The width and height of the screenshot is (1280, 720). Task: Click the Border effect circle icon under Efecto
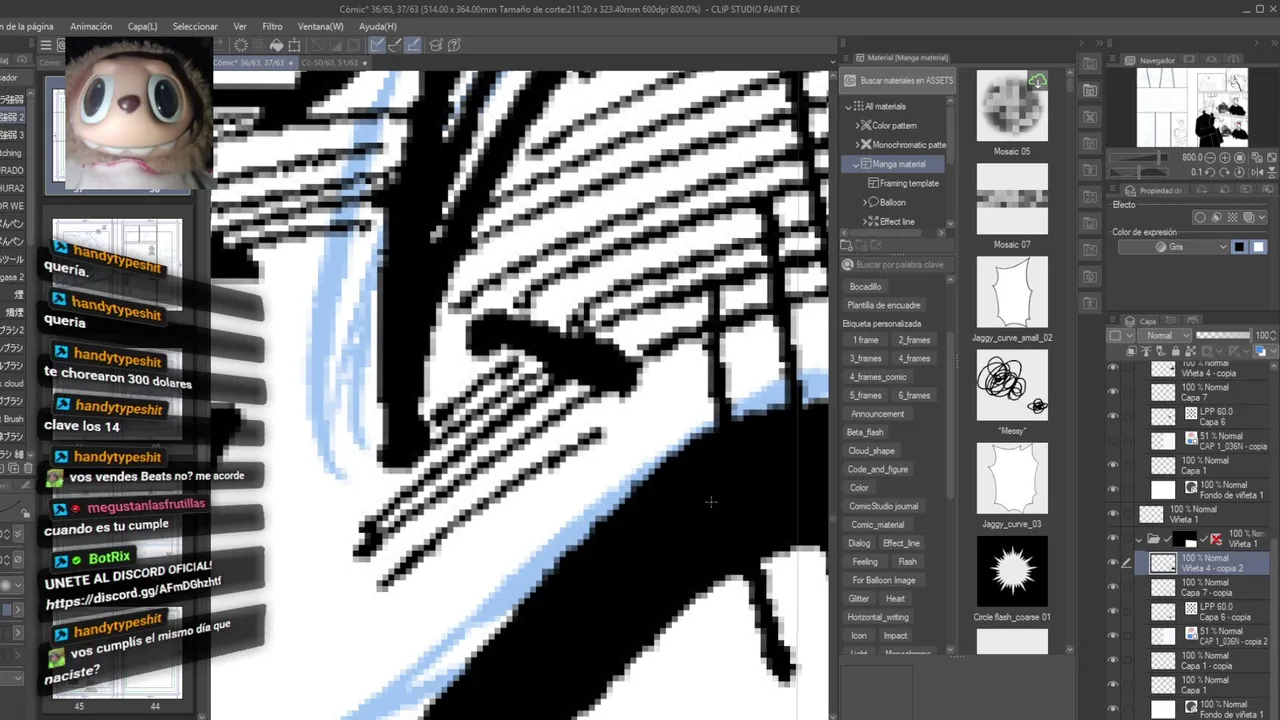click(x=1200, y=217)
